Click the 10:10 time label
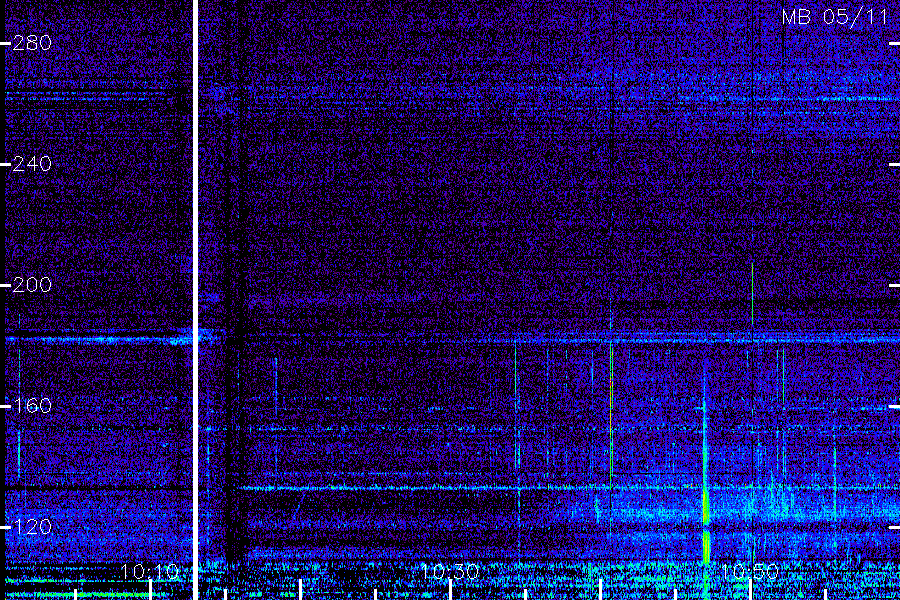 [150, 572]
